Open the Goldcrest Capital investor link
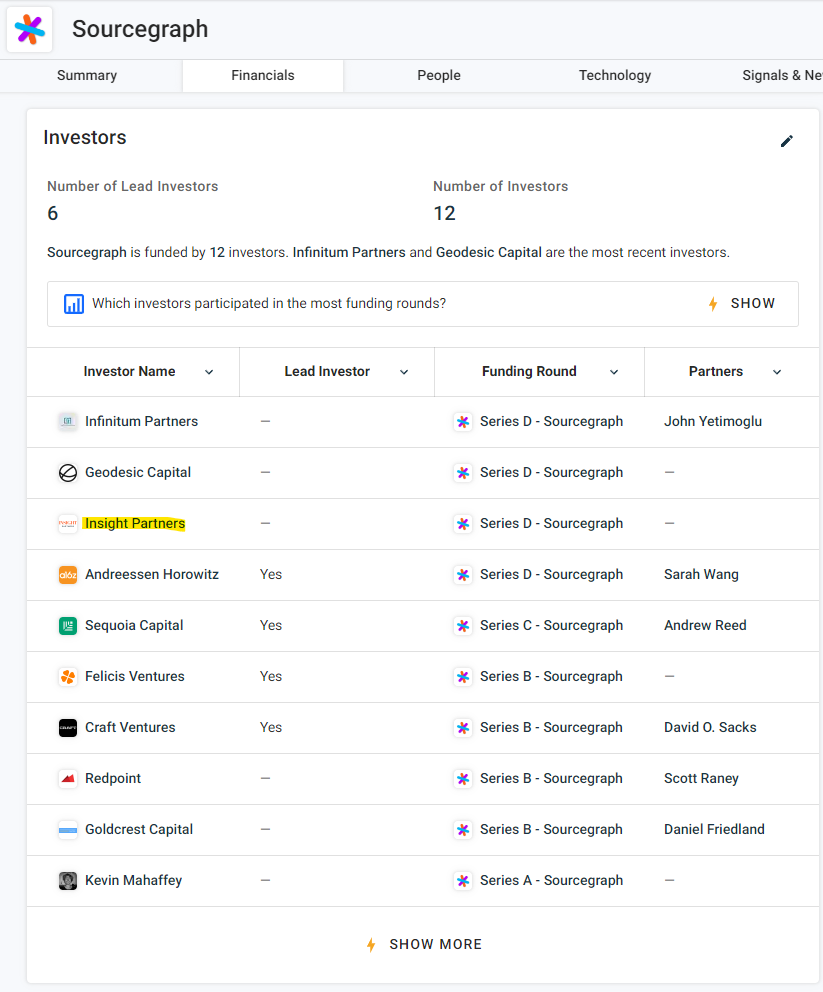 click(139, 829)
